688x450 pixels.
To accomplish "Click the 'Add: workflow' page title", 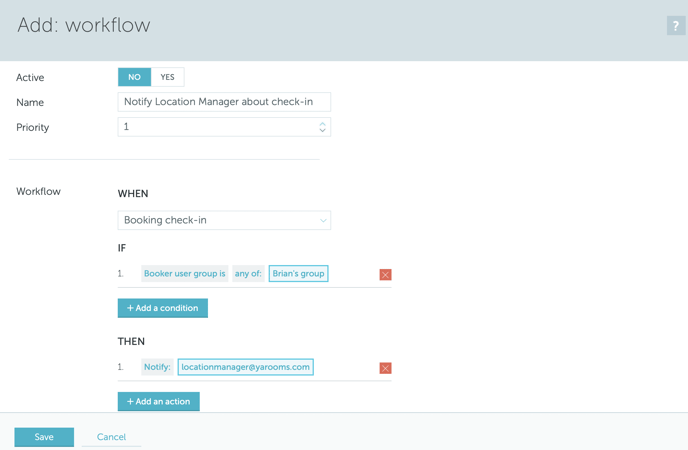I will coord(84,25).
